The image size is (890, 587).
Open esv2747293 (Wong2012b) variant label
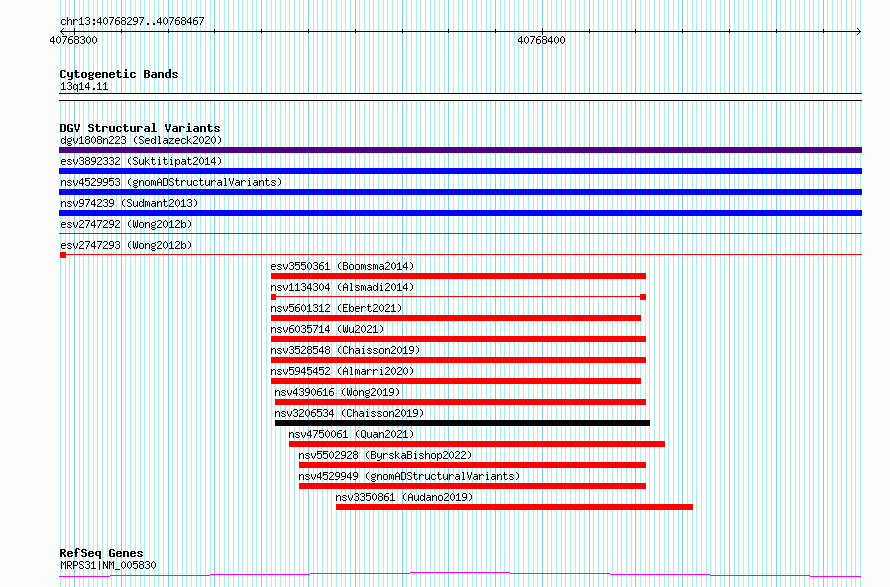[126, 245]
